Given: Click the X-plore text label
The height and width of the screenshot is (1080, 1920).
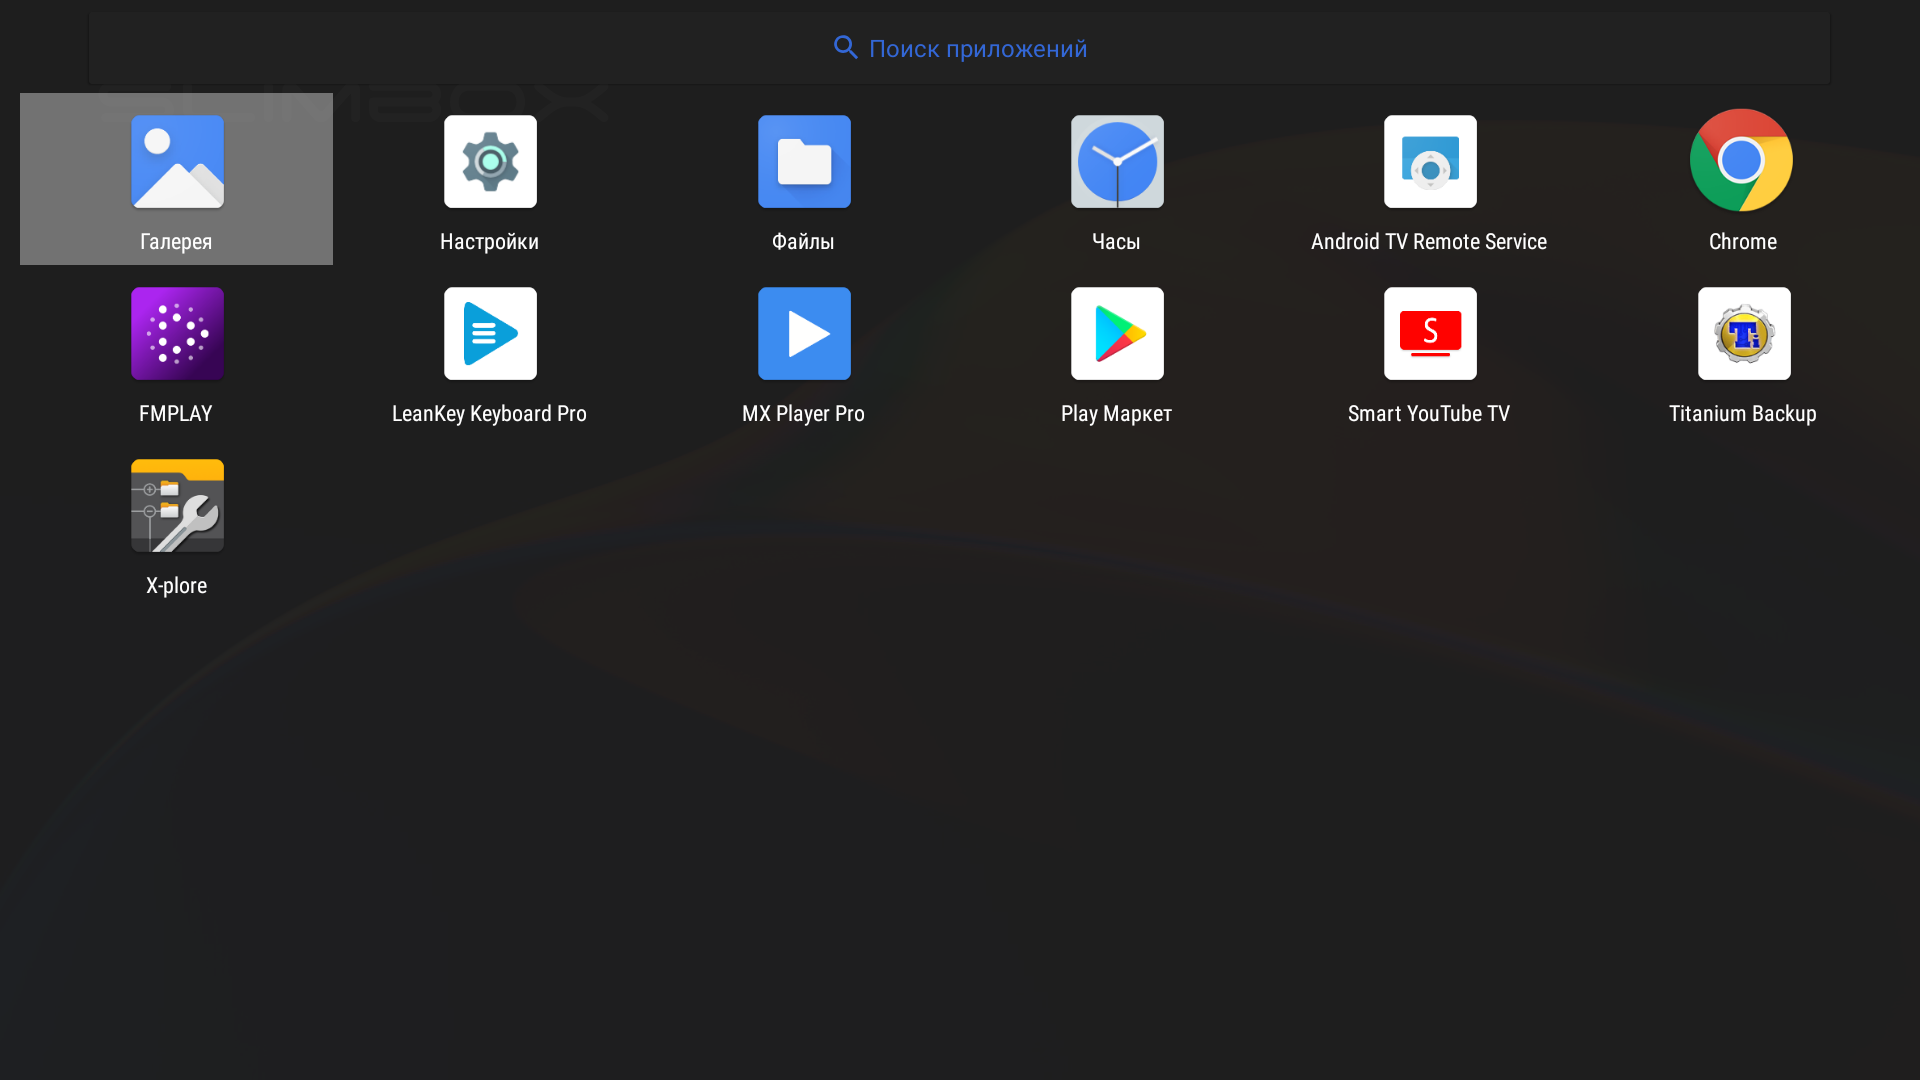Looking at the screenshot, I should 176,586.
